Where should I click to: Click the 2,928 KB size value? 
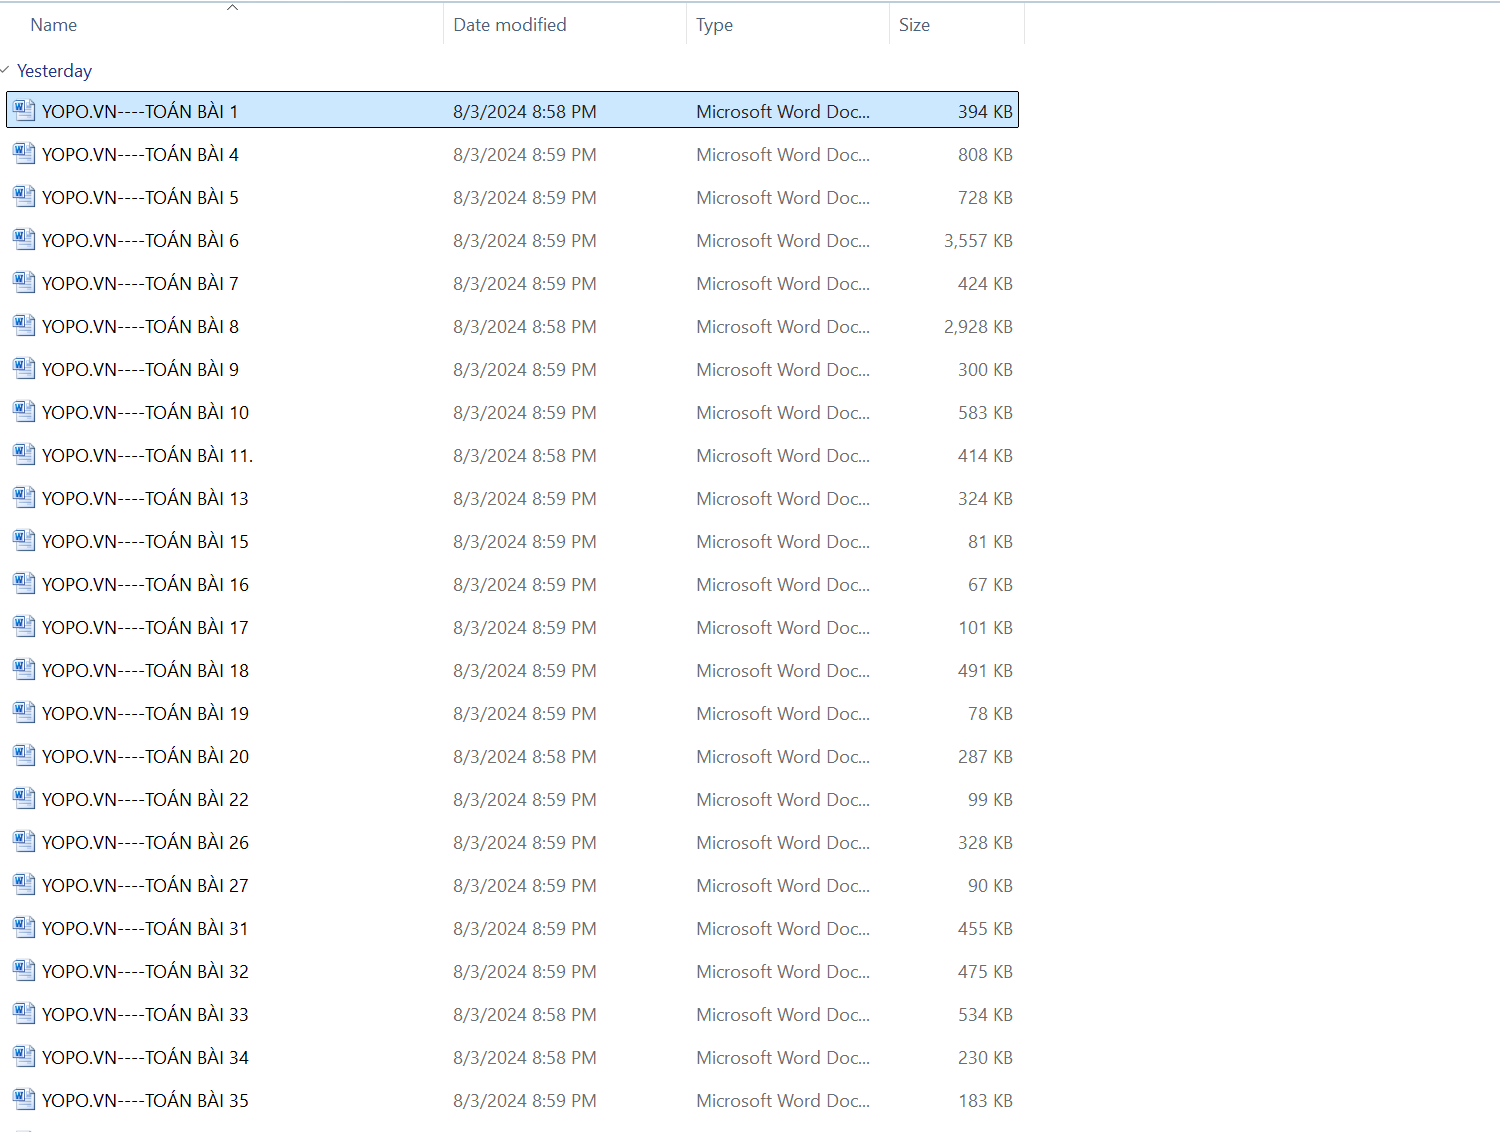pos(978,326)
